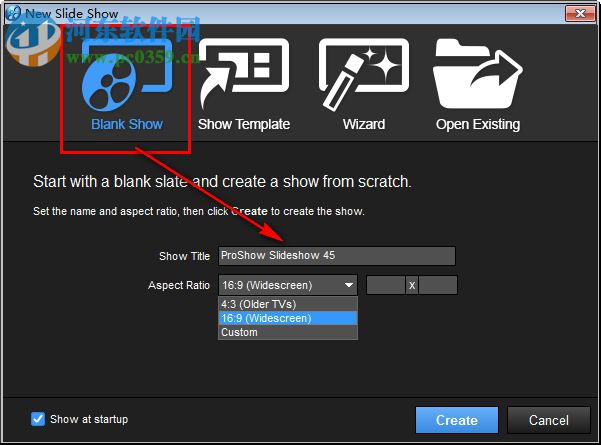This screenshot has width=601, height=445.
Task: Click the 'Start with a blank slate' heading
Action: [222, 182]
